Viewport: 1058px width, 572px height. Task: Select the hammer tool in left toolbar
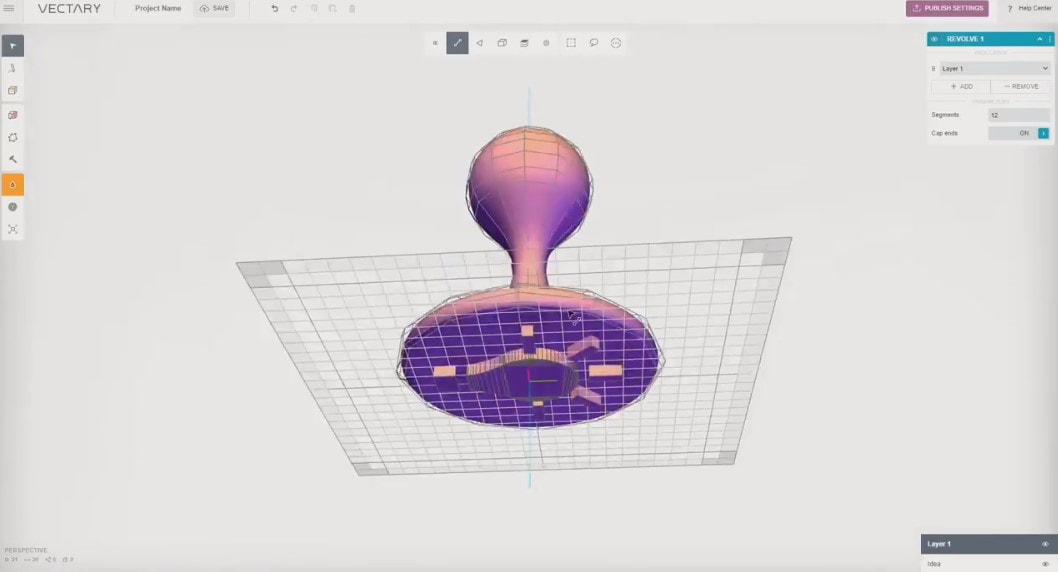(12, 160)
